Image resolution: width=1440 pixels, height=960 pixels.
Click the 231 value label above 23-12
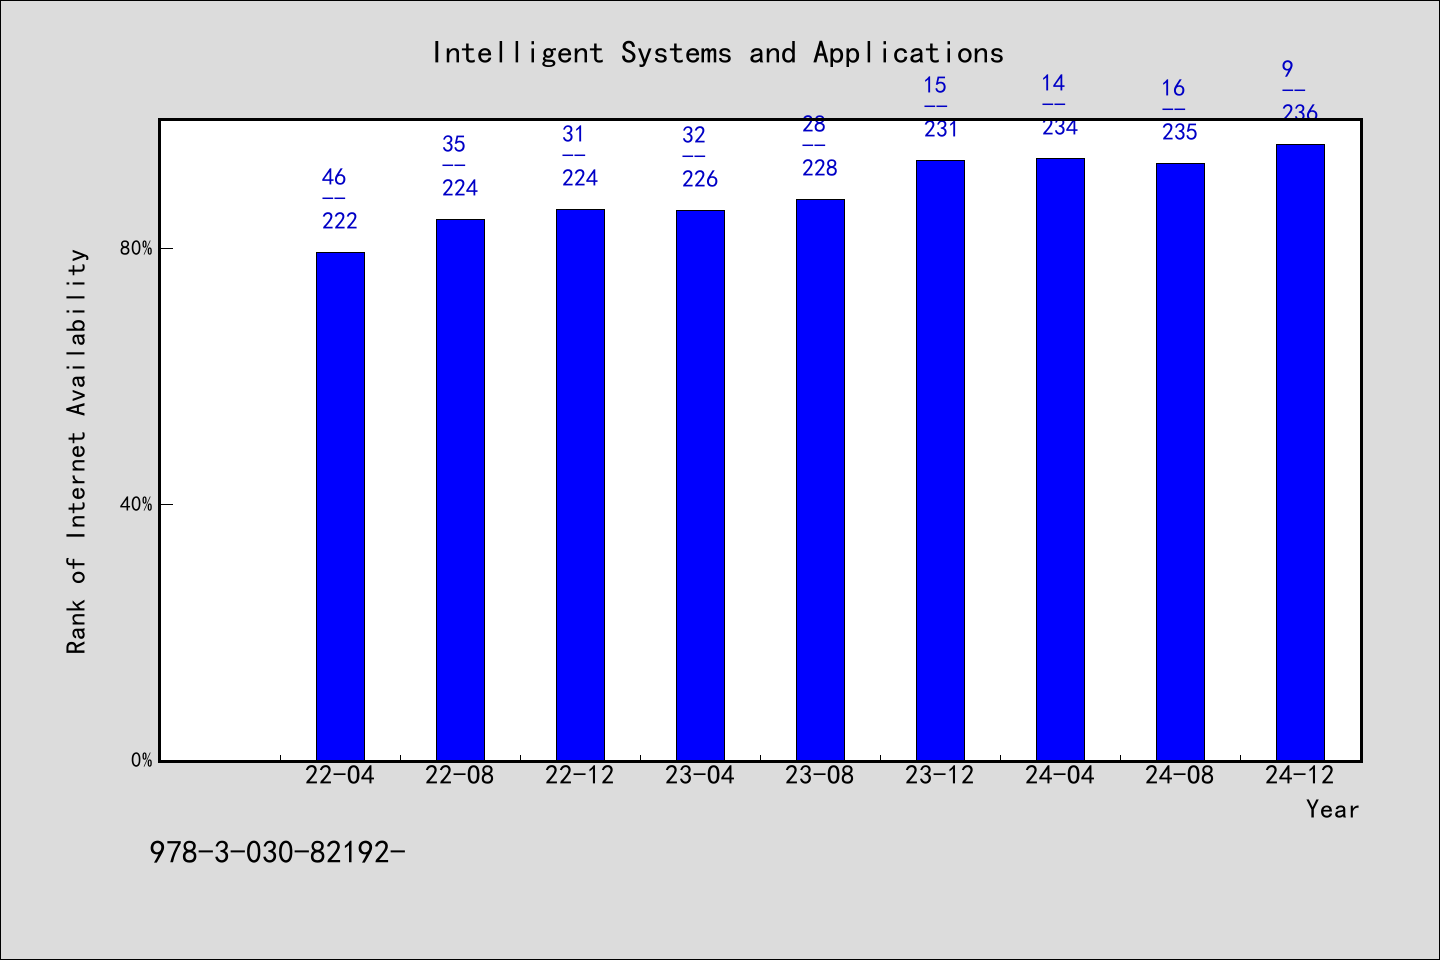[x=940, y=129]
